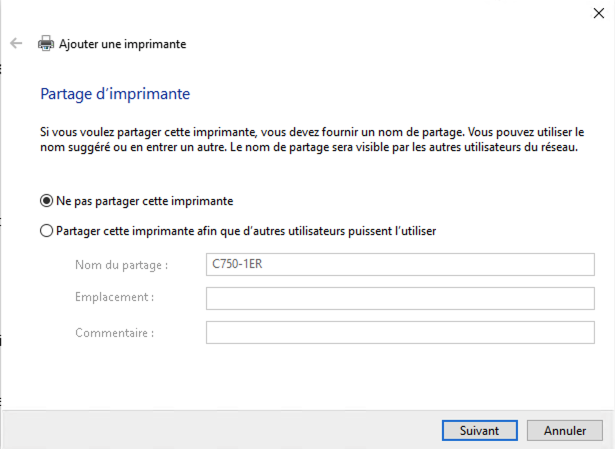This screenshot has width=615, height=449.
Task: Select the "Ne pas partager cette imprimante" radio circle
Action: coord(46,200)
